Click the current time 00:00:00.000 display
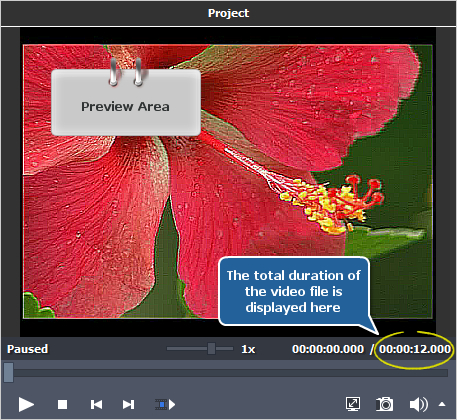The height and width of the screenshot is (420, 457). (328, 349)
